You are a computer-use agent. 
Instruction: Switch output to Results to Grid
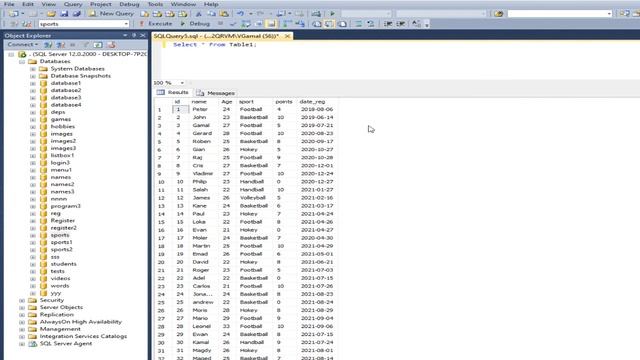(x=329, y=24)
